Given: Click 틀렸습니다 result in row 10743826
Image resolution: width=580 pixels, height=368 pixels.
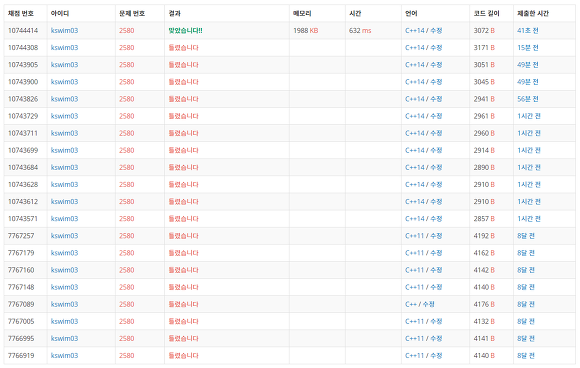Looking at the screenshot, I should 183,99.
